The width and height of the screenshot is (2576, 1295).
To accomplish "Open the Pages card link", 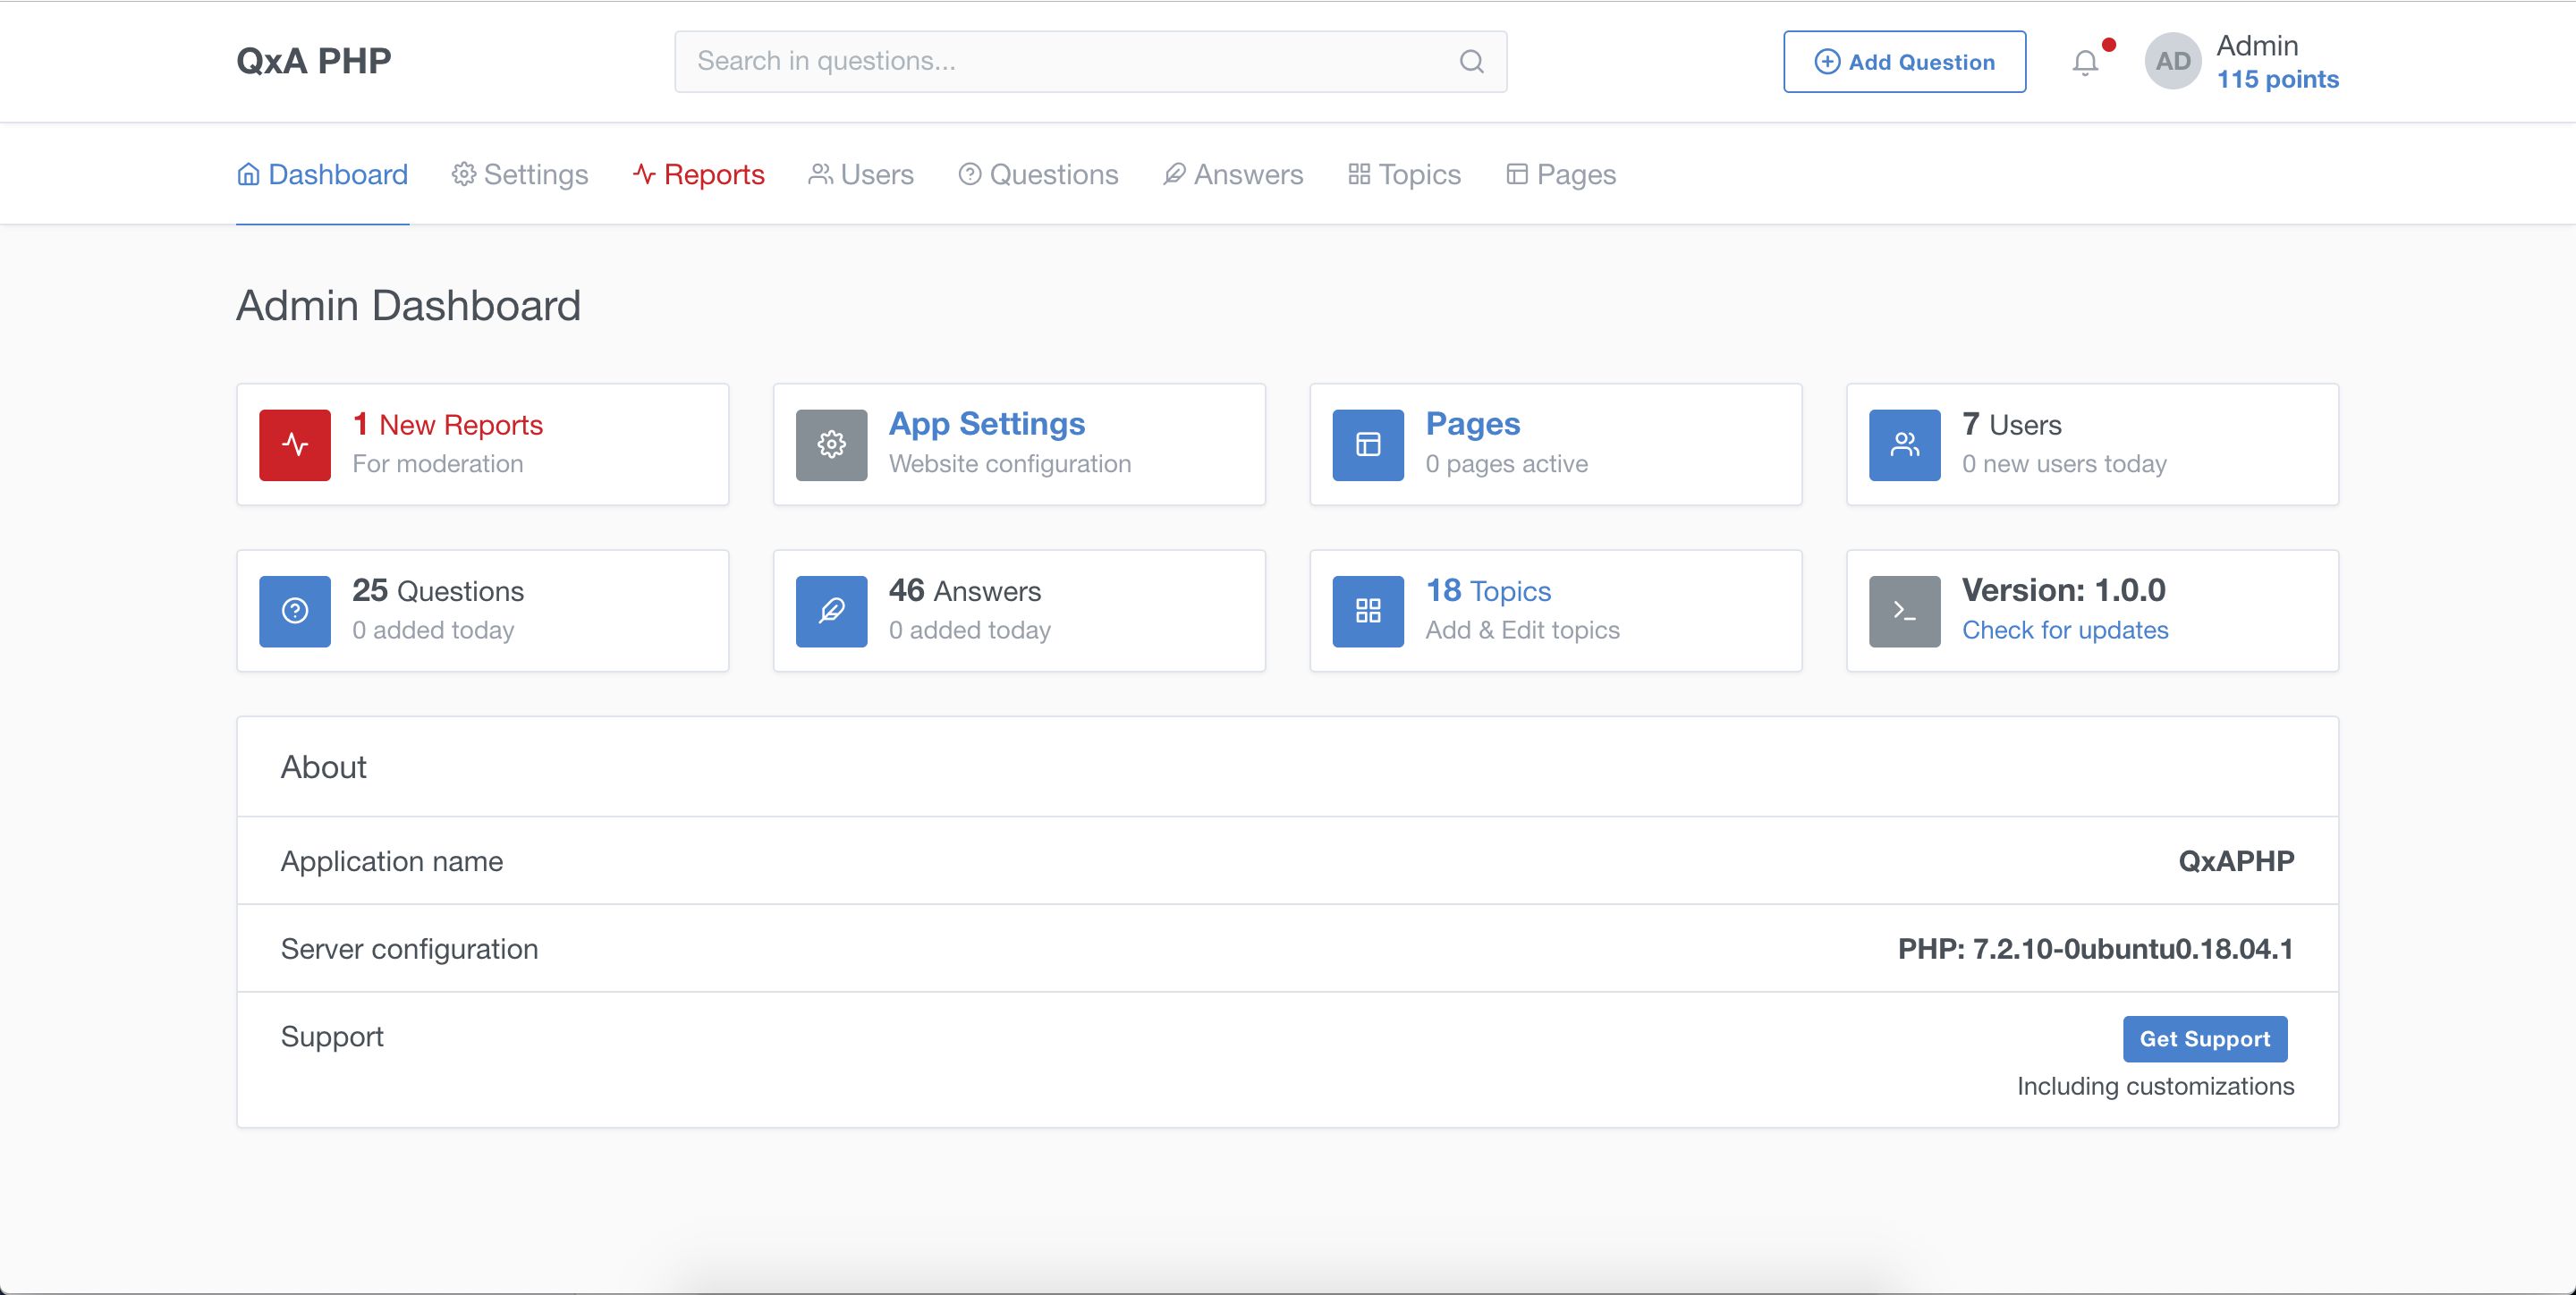I will pyautogui.click(x=1472, y=424).
